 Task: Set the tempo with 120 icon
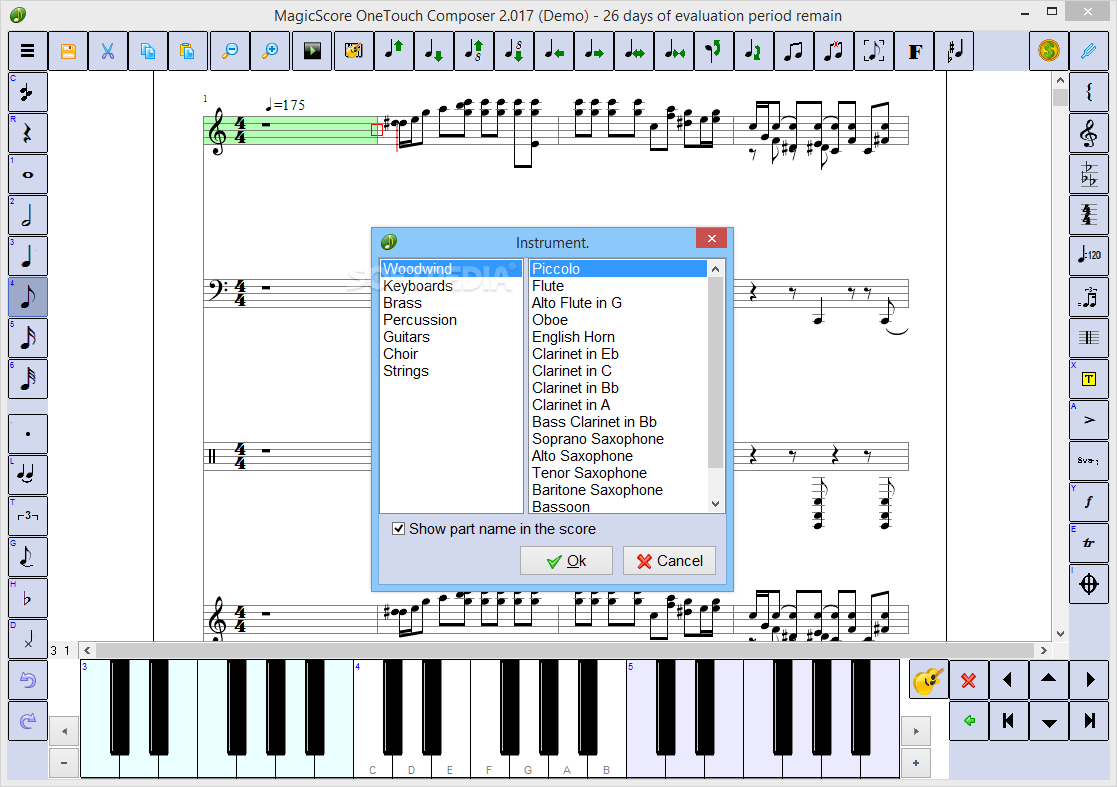(1089, 256)
